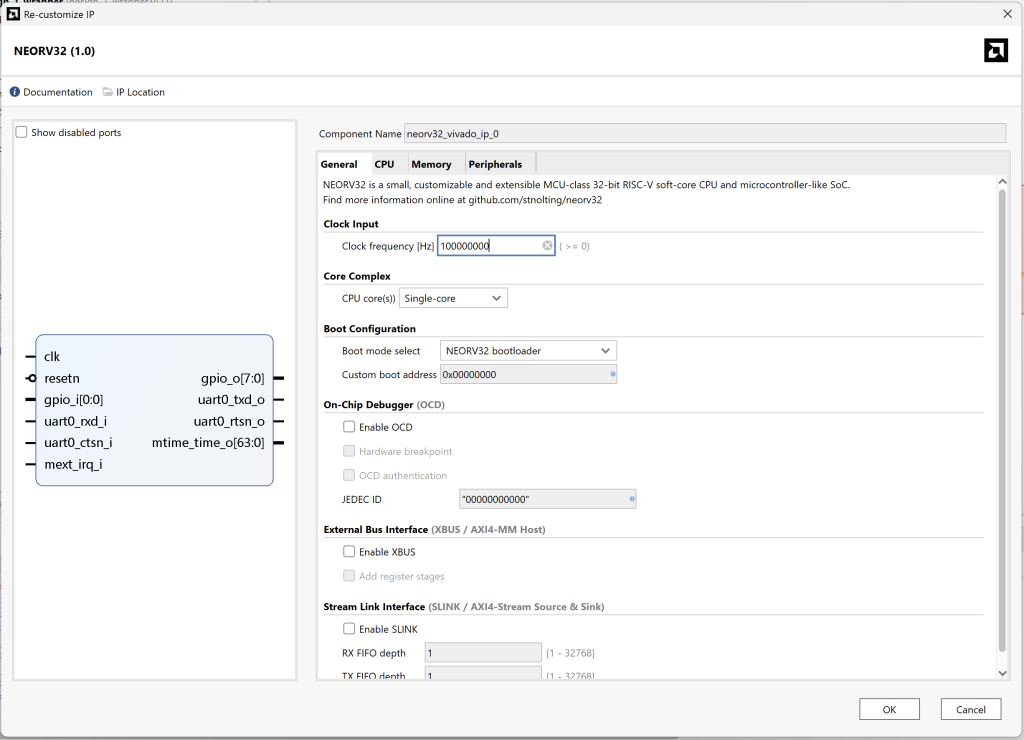Click the NEORV32 (1.0) title text
Viewport: 1024px width, 740px height.
click(x=54, y=51)
